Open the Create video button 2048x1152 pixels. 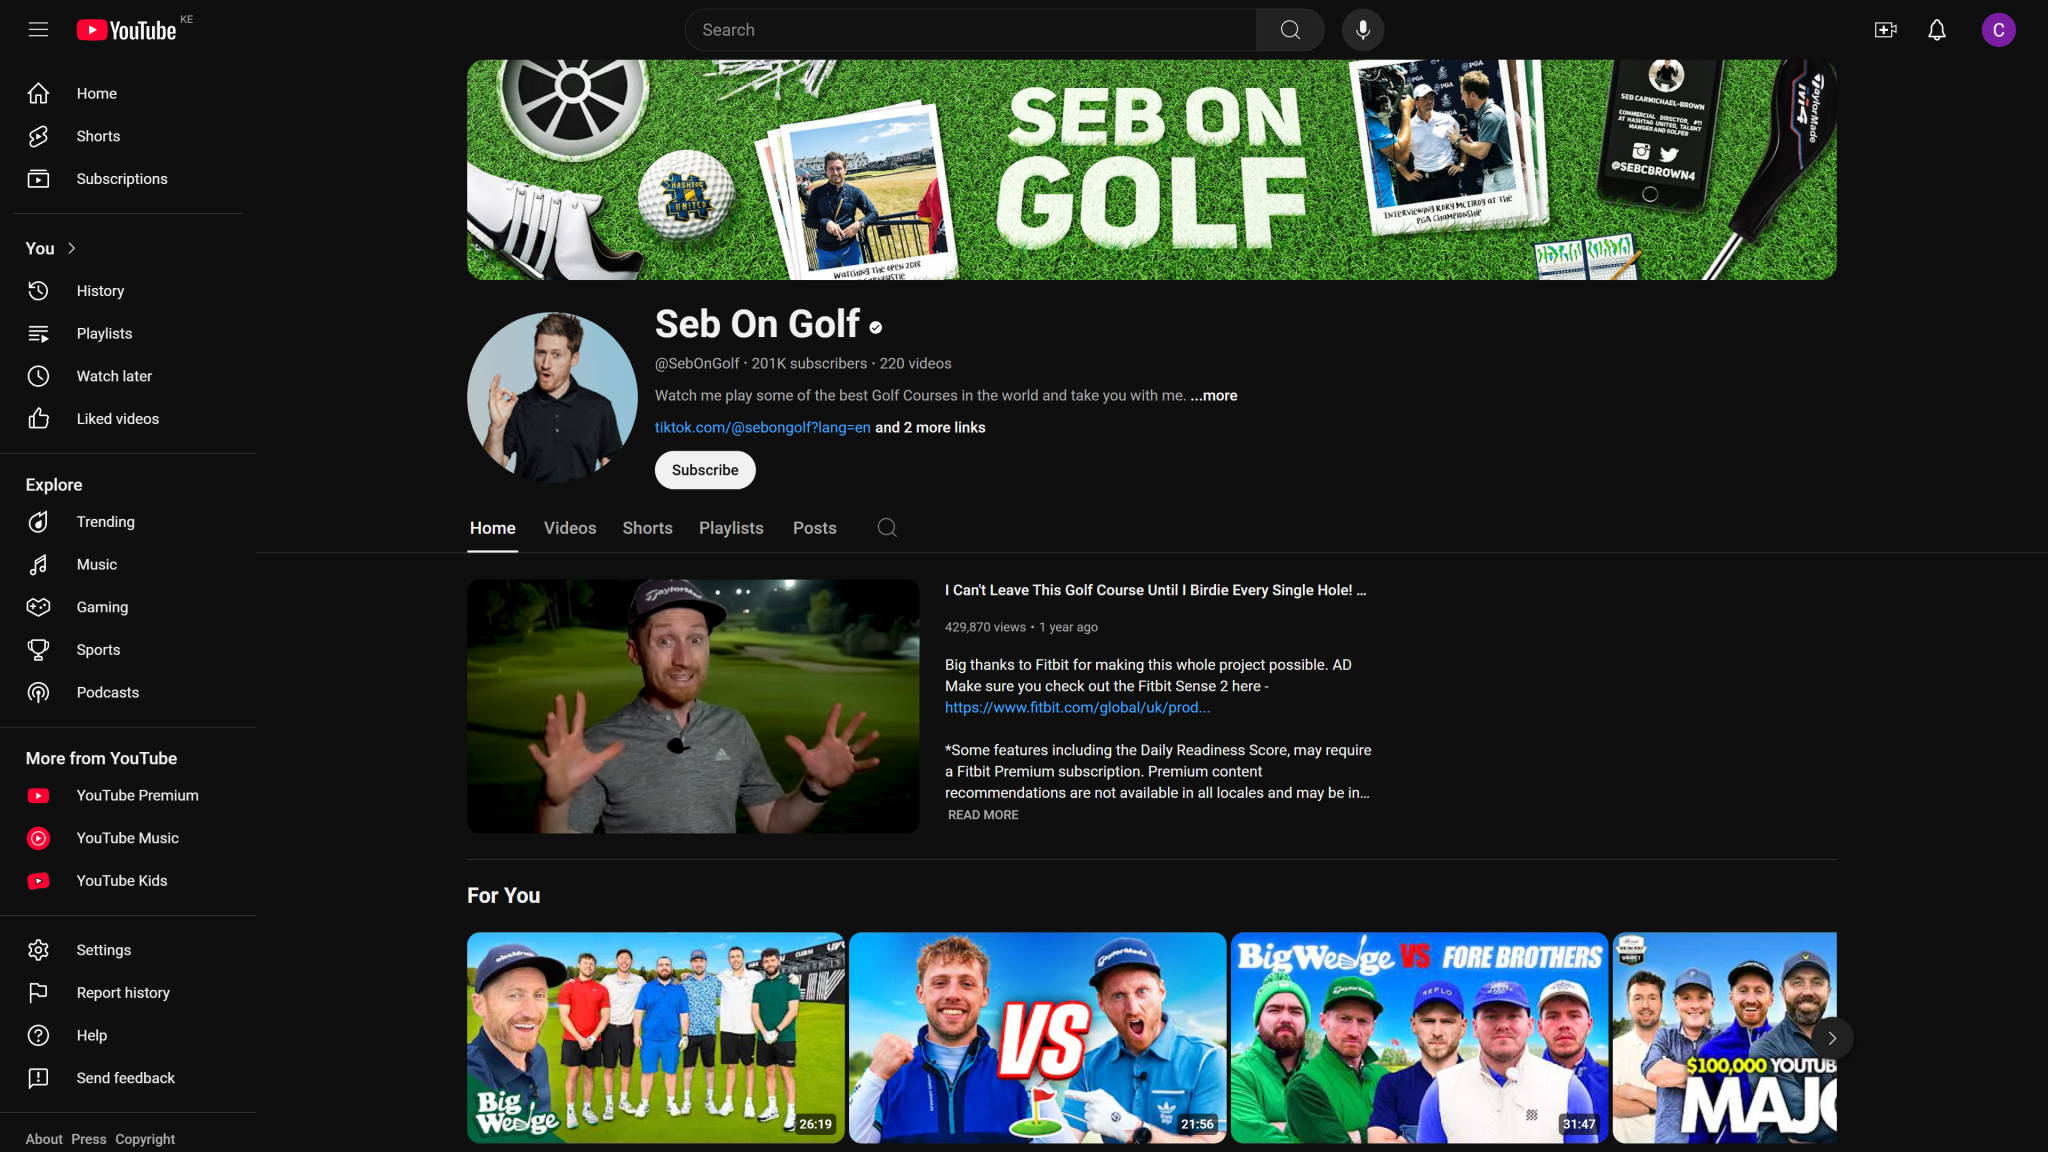(x=1886, y=29)
